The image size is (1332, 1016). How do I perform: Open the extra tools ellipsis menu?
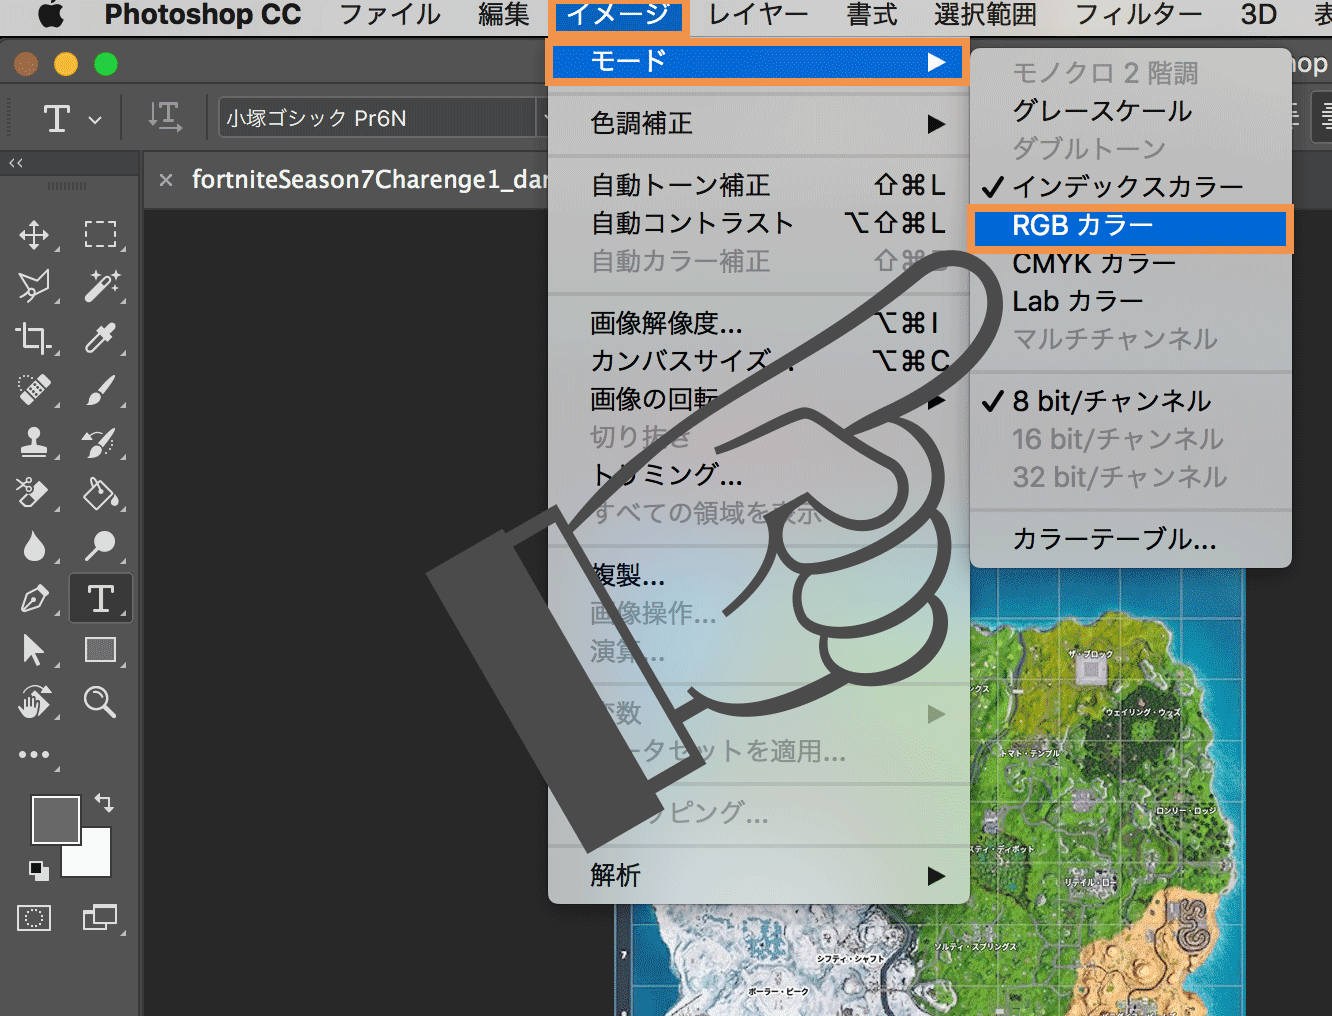[34, 754]
